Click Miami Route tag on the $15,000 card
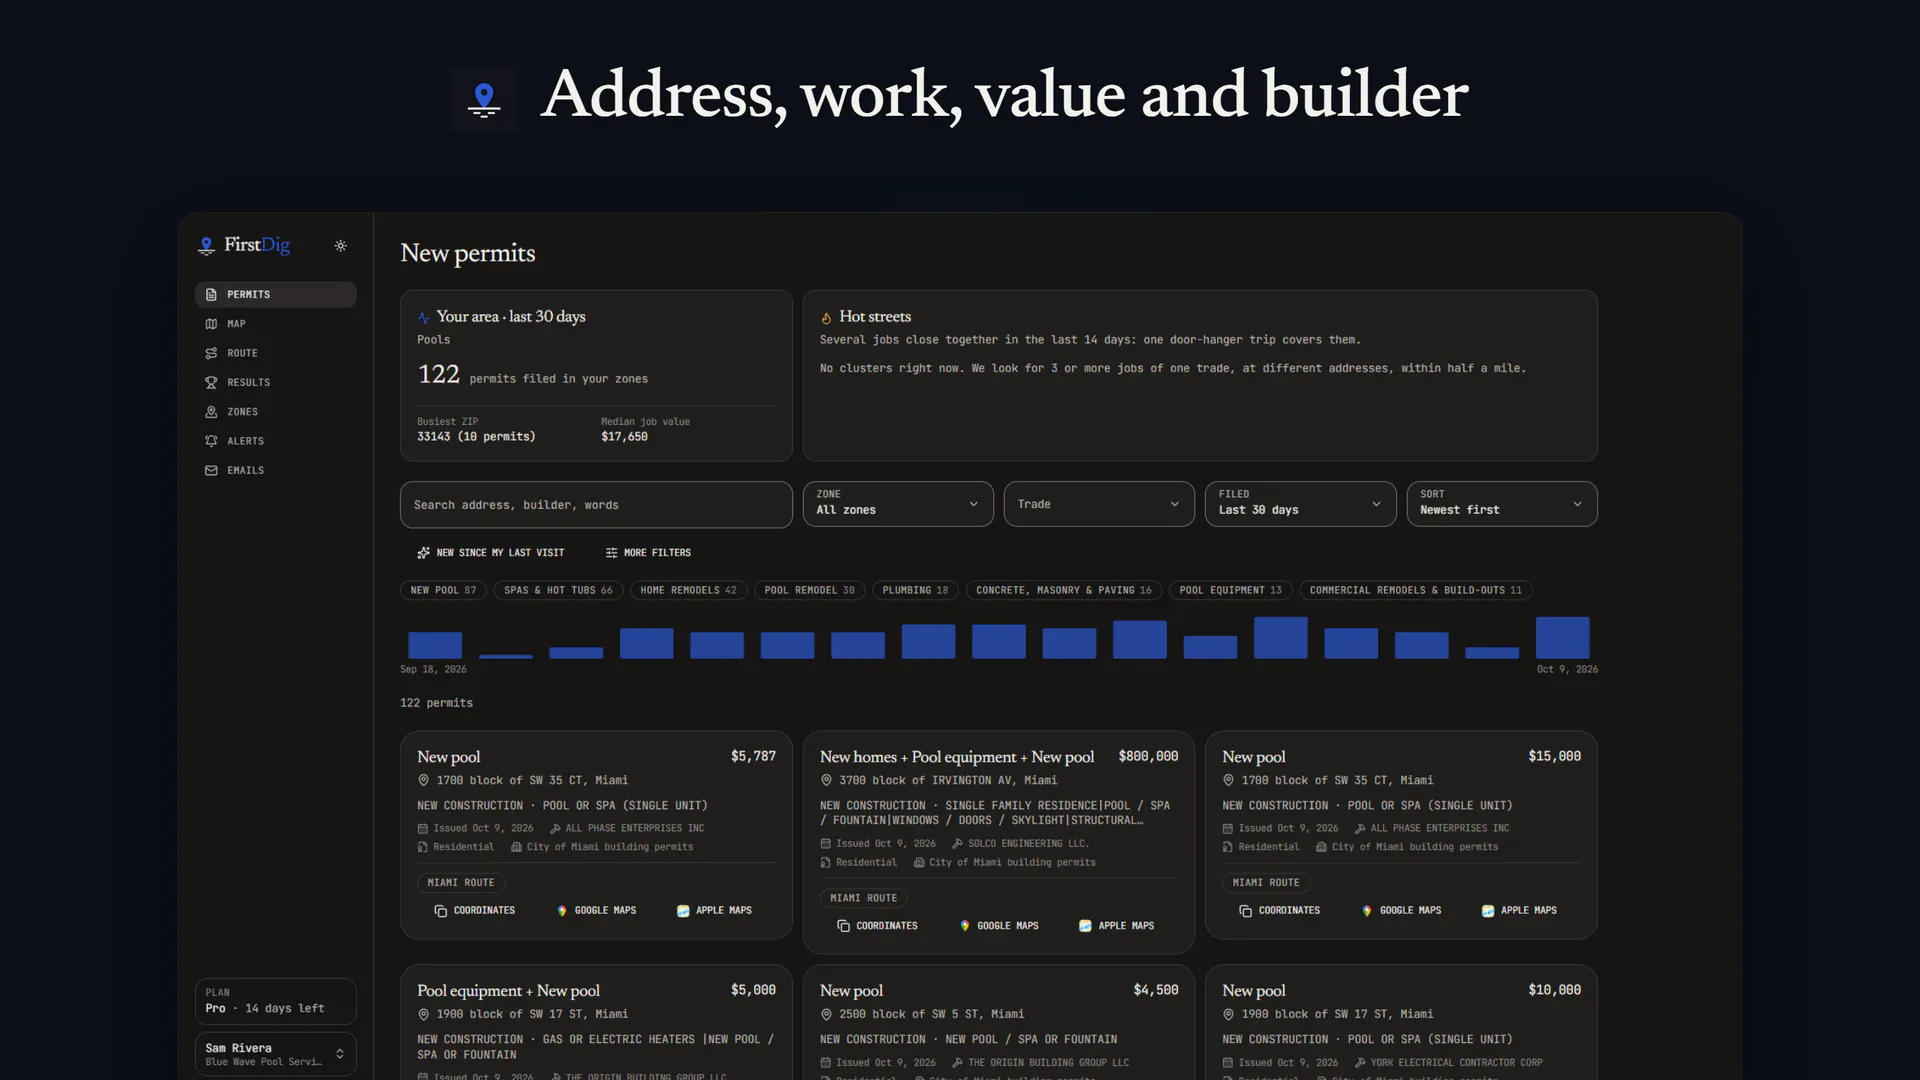The width and height of the screenshot is (1920, 1080). [x=1266, y=883]
